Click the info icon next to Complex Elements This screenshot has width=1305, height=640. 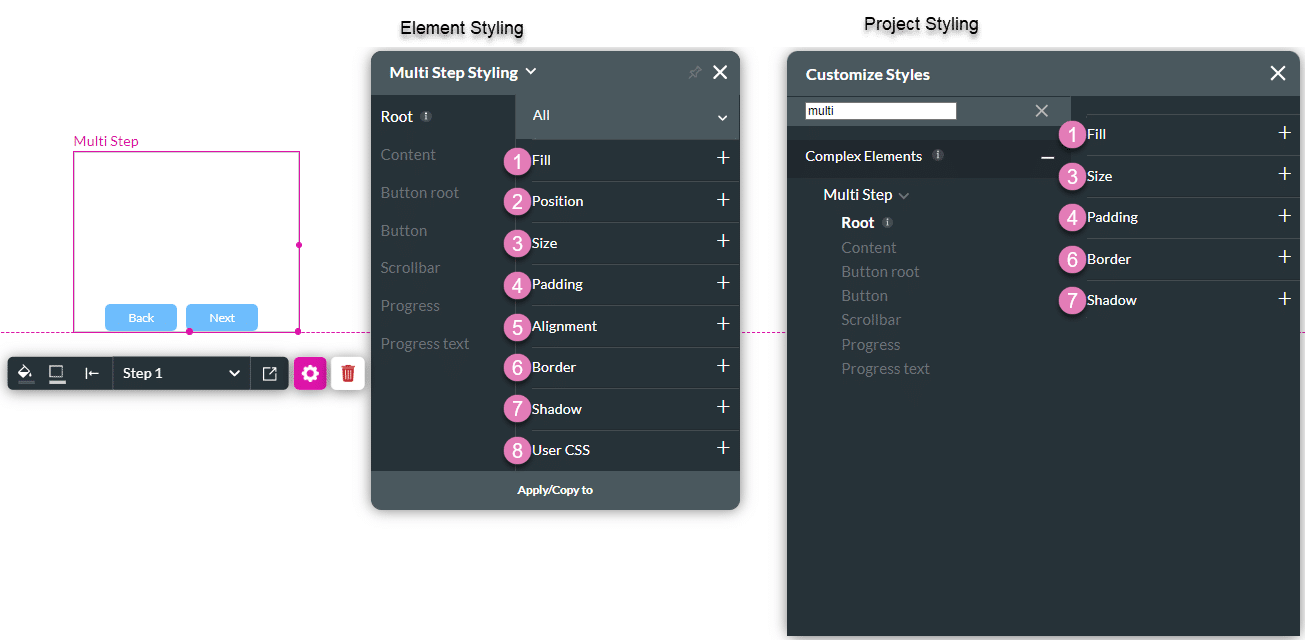(937, 155)
